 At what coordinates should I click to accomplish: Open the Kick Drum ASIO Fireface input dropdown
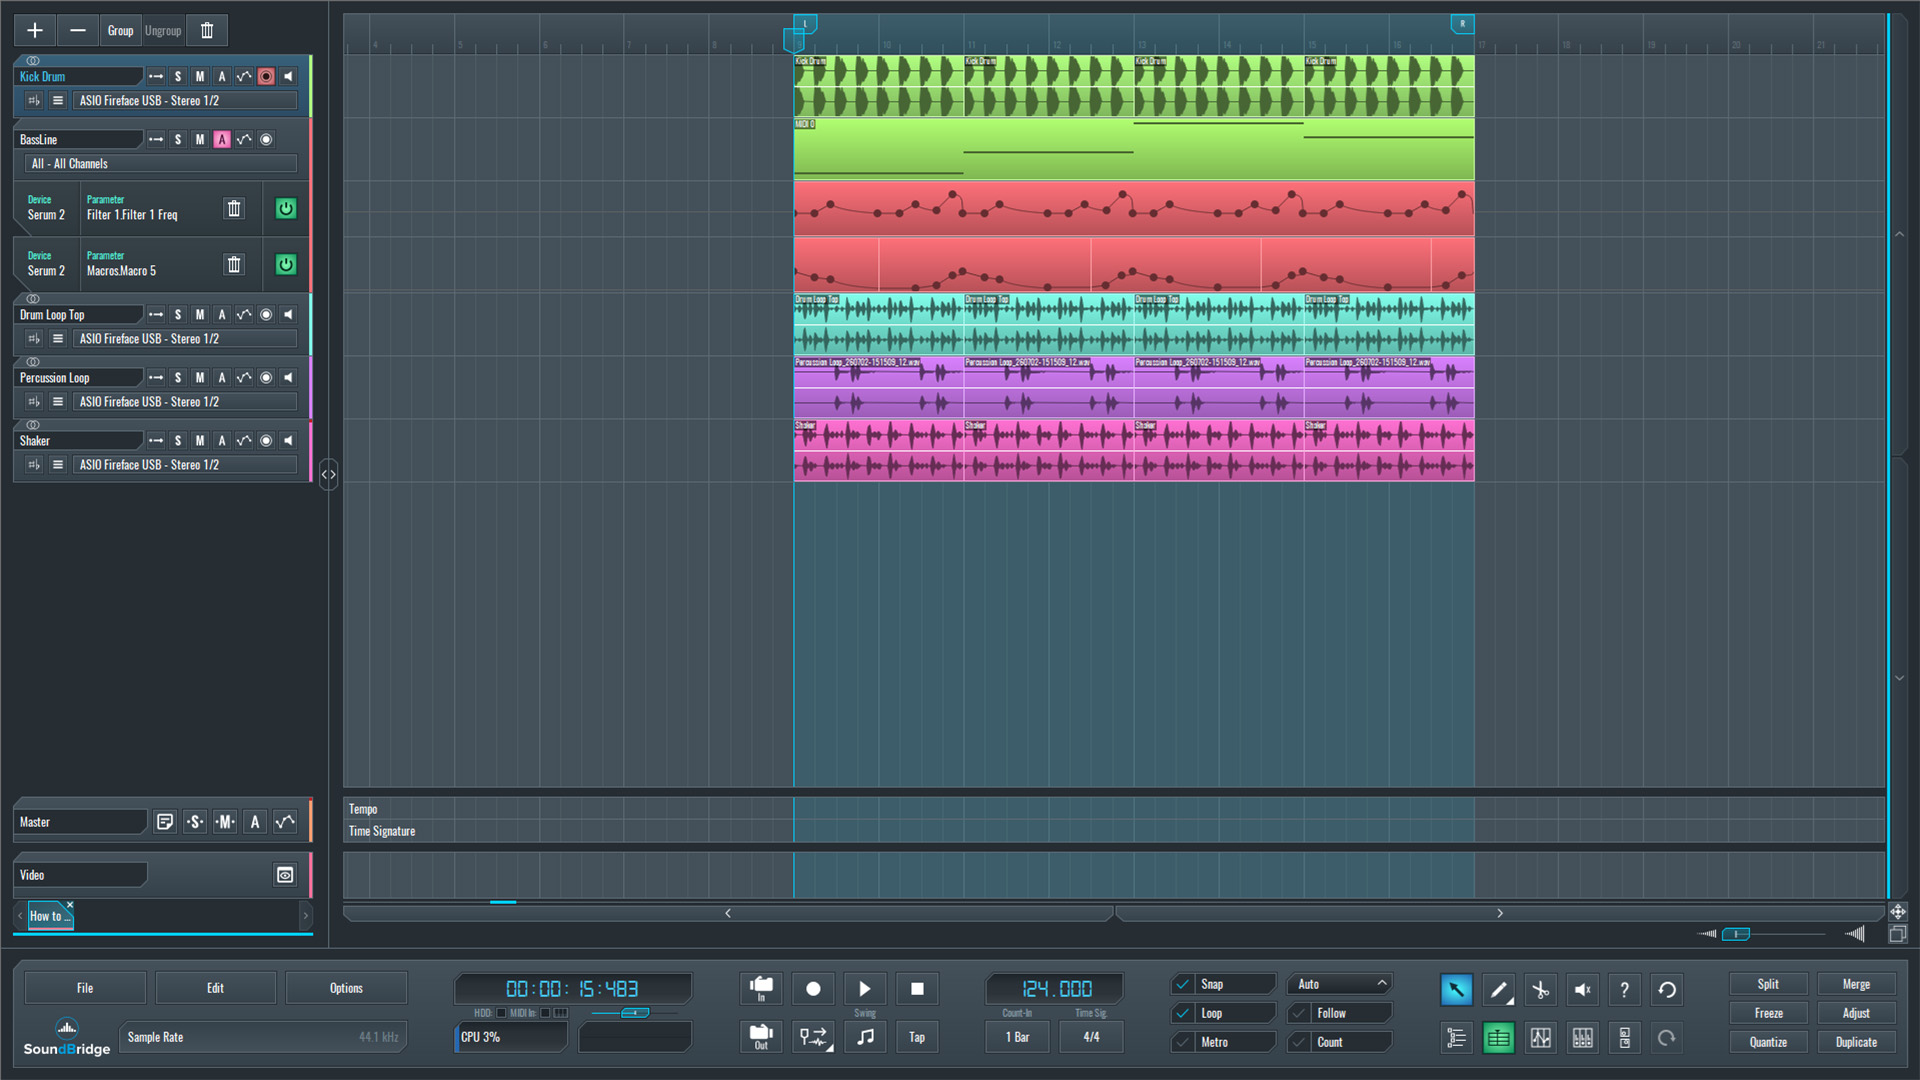[185, 101]
